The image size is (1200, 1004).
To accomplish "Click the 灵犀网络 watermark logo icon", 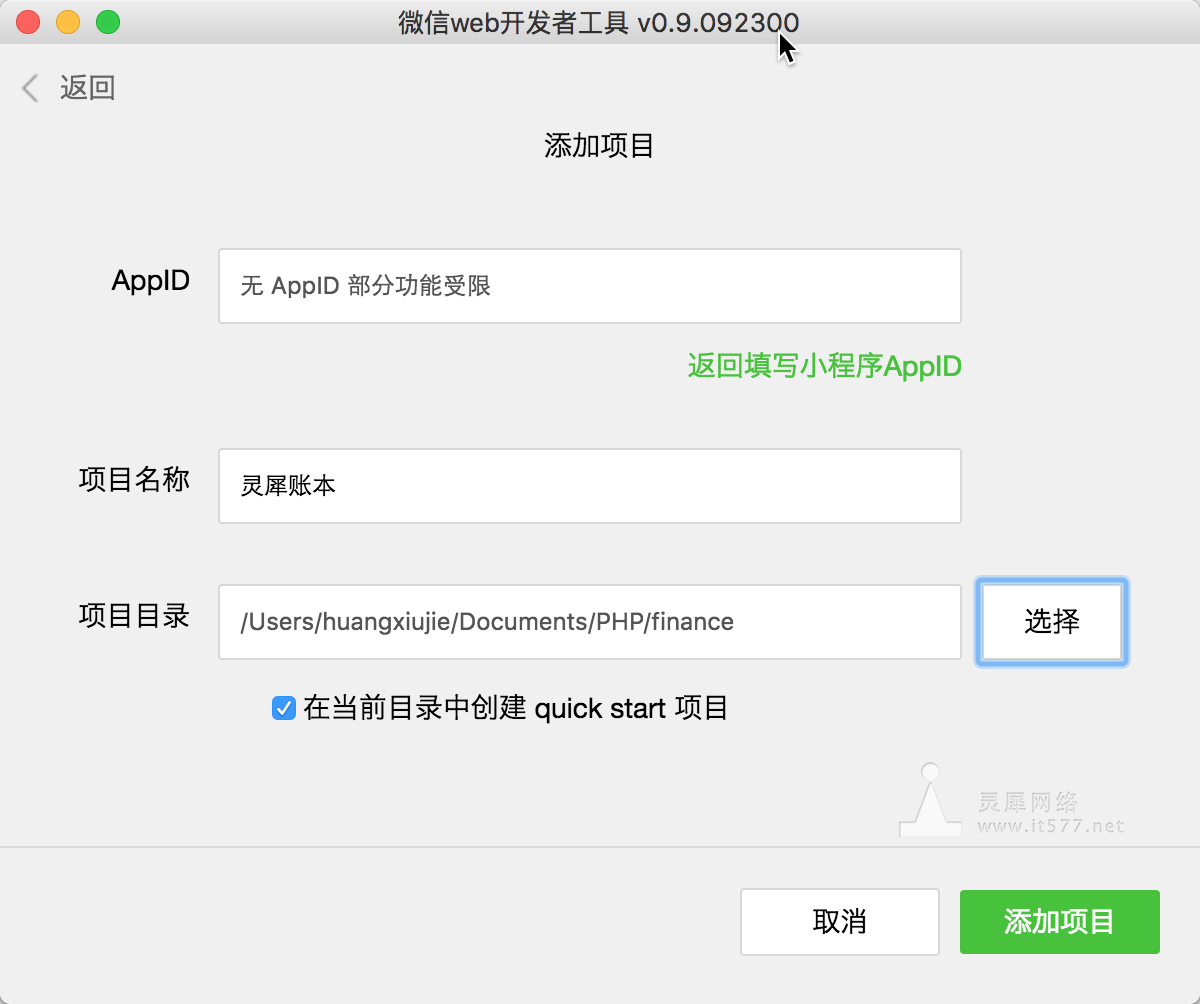I will pos(930,802).
